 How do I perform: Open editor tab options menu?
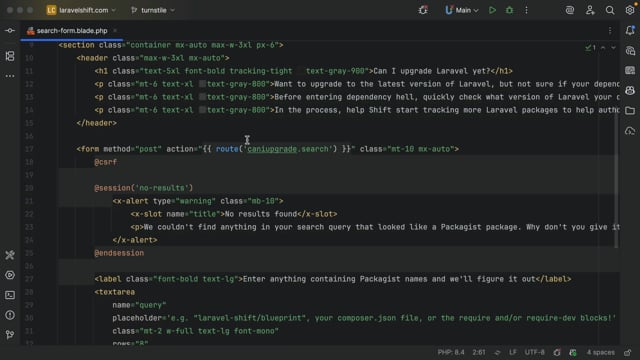click(610, 31)
